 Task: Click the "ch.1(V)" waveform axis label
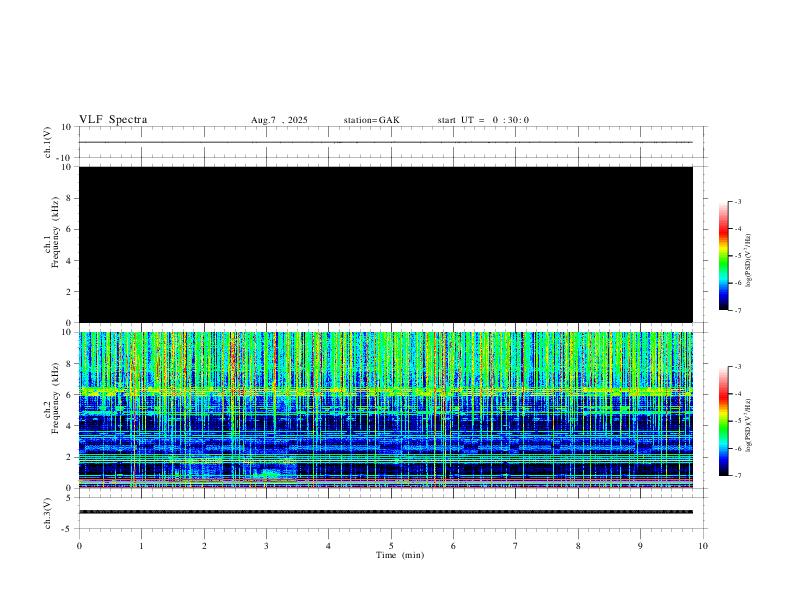pos(48,142)
